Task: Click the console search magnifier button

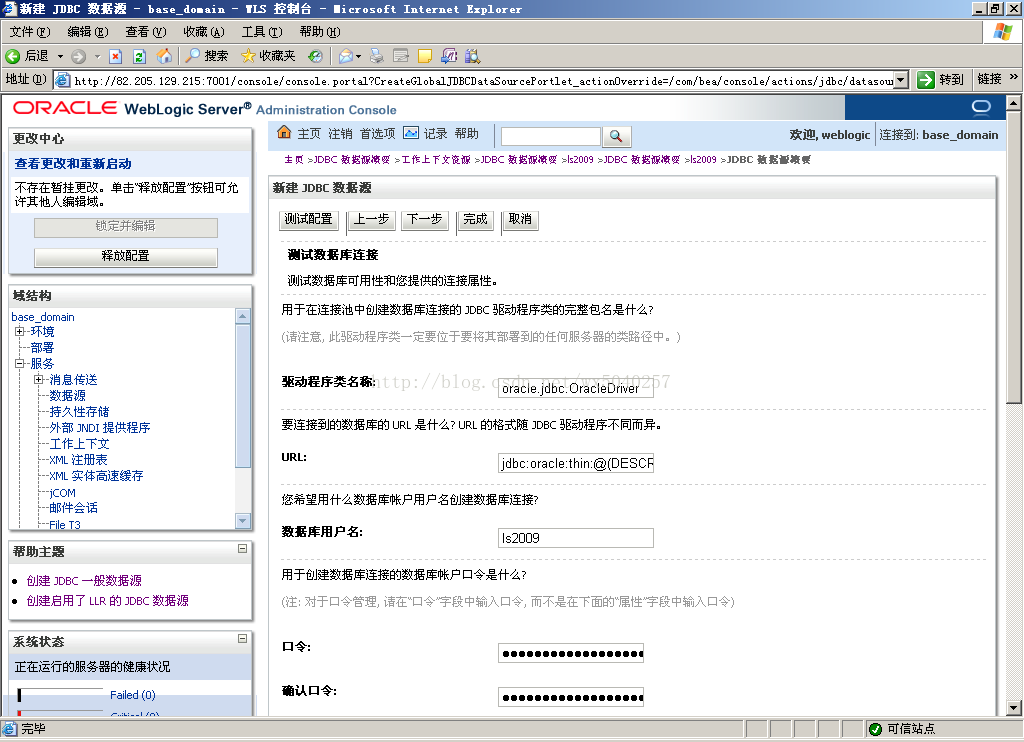Action: coord(617,136)
